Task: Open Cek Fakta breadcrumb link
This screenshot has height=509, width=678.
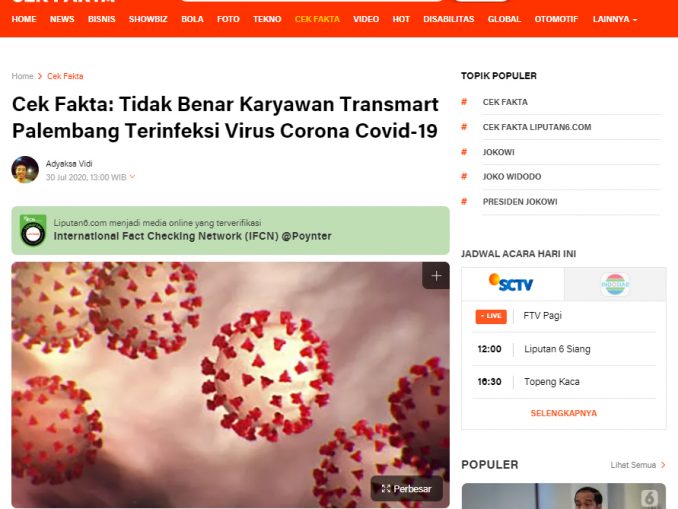Action: tap(65, 76)
